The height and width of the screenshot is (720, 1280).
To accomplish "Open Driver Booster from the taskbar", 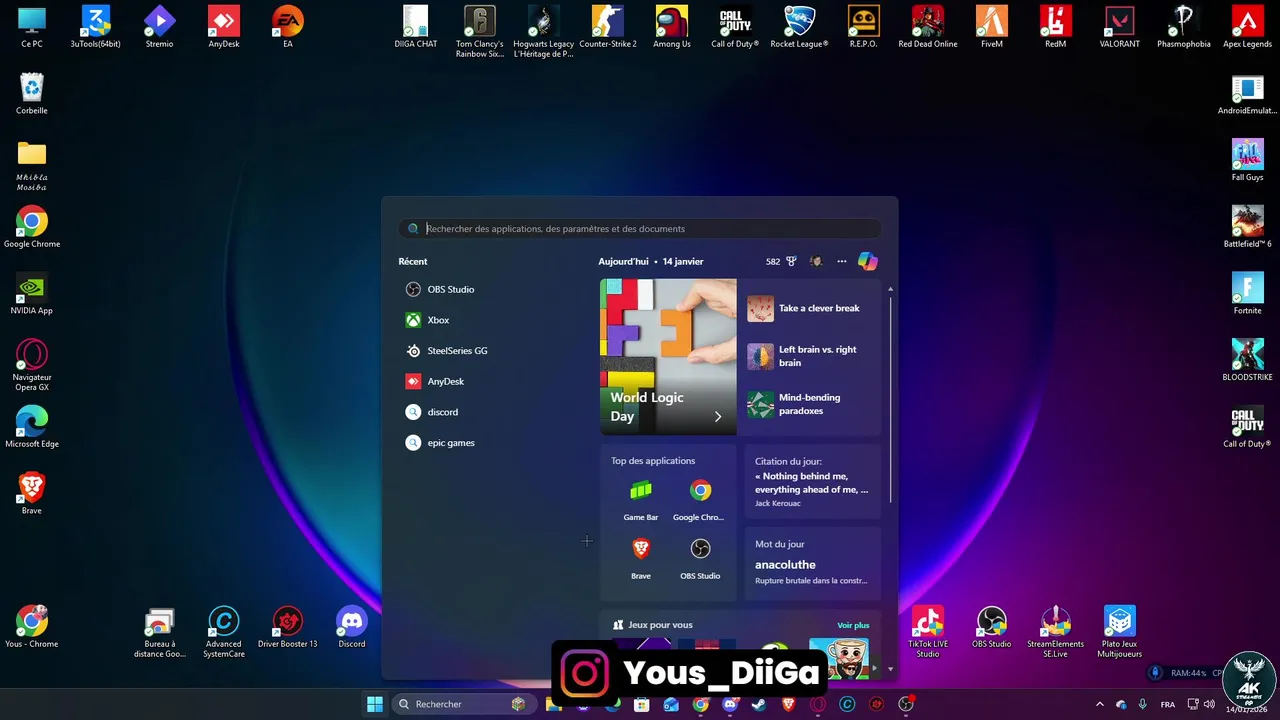I will click(877, 704).
